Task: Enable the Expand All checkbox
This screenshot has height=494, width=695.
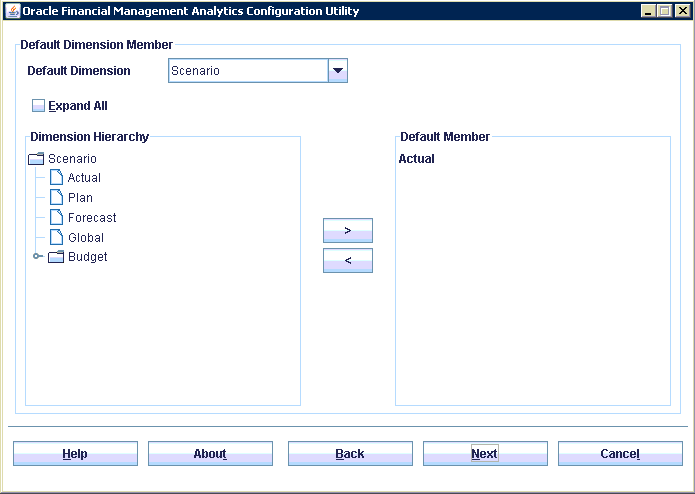Action: pos(38,105)
